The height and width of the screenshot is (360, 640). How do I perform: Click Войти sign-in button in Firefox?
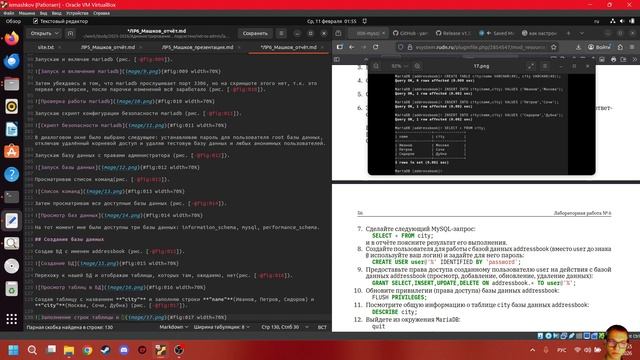tap(599, 47)
